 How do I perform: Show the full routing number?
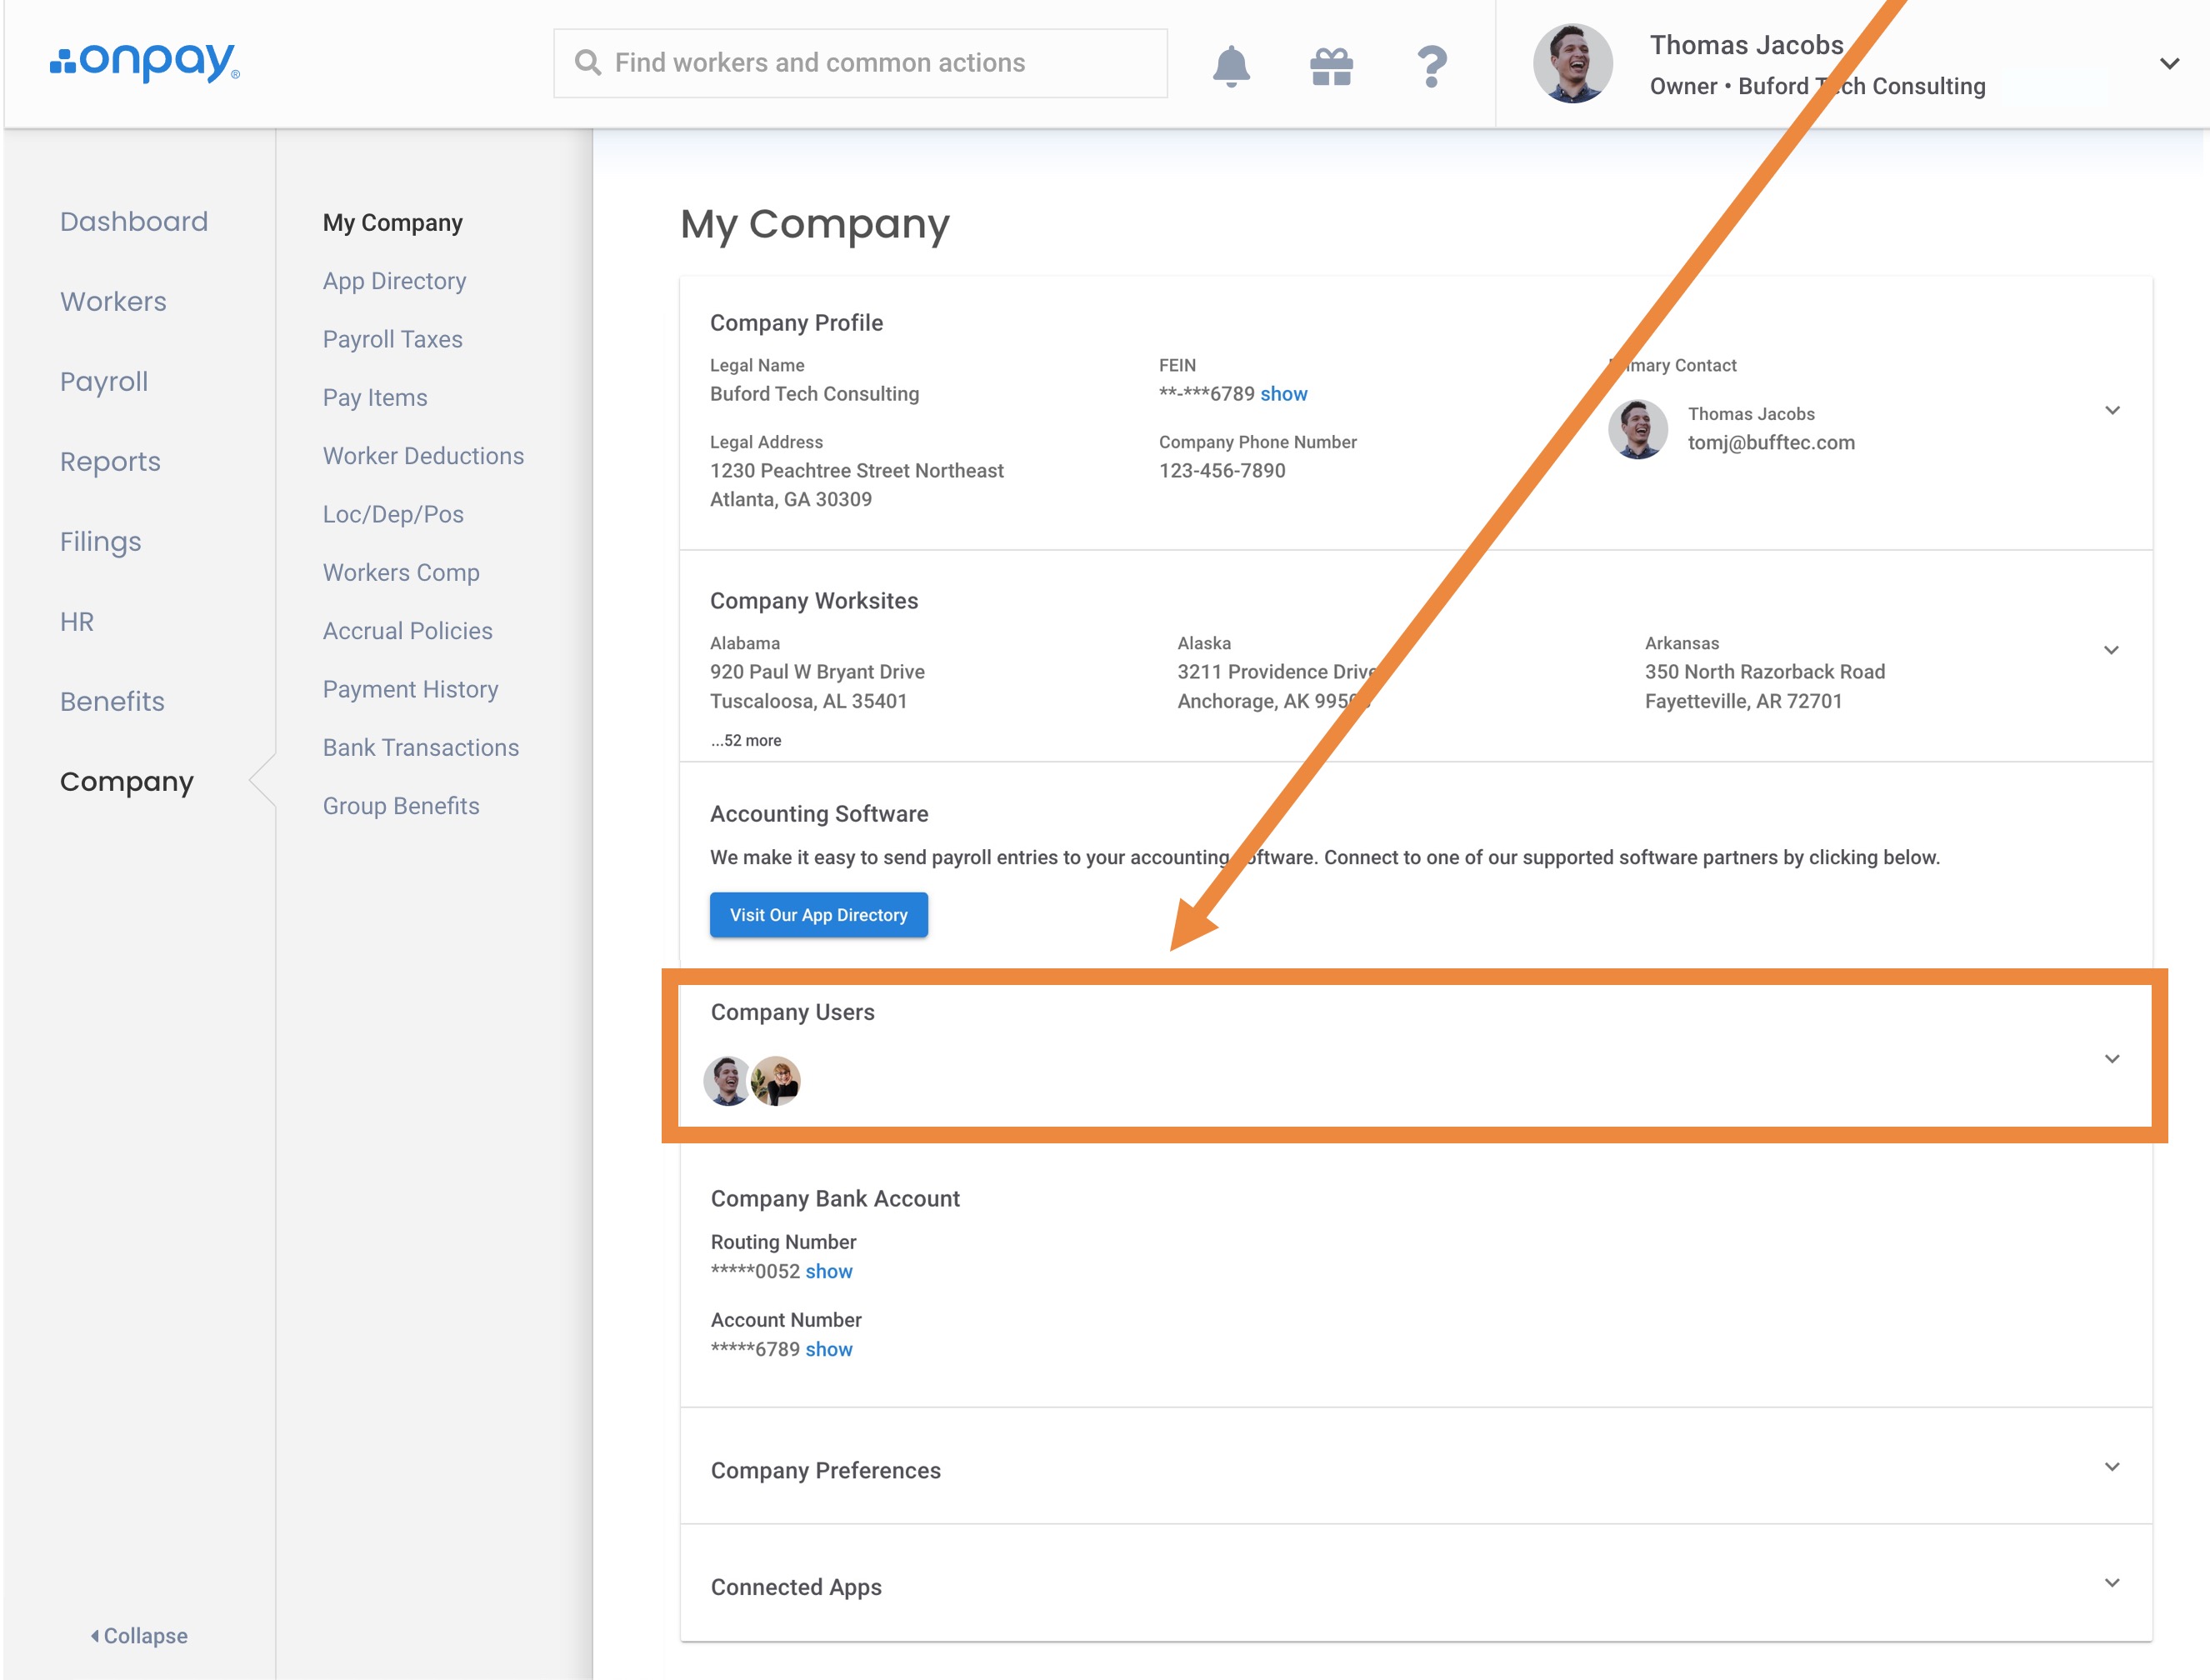tap(829, 1271)
